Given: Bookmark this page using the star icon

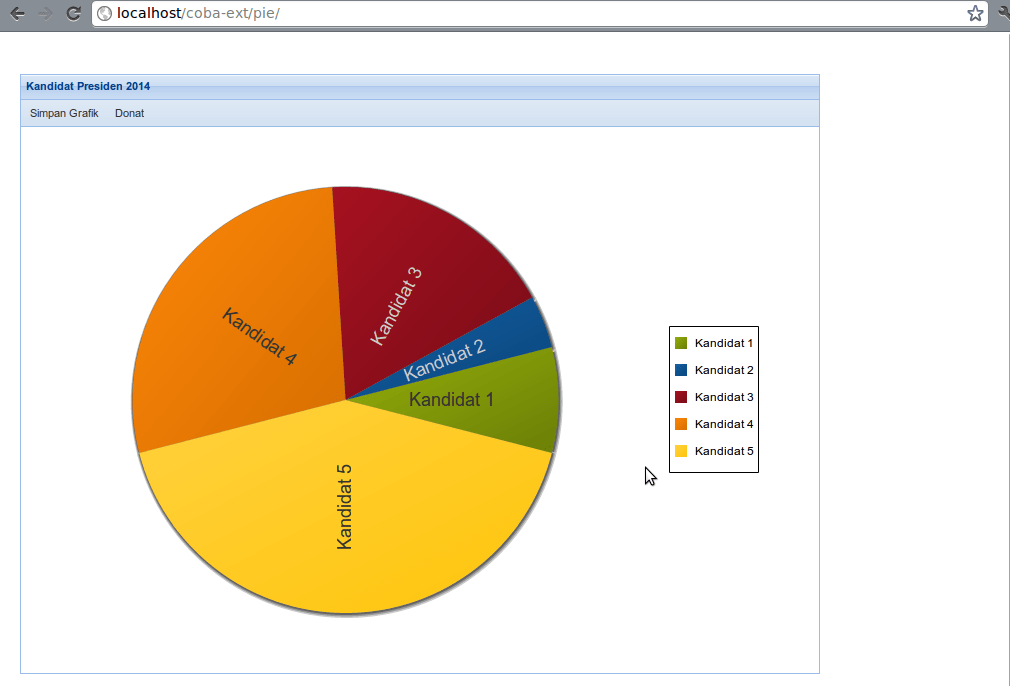Looking at the screenshot, I should (975, 14).
